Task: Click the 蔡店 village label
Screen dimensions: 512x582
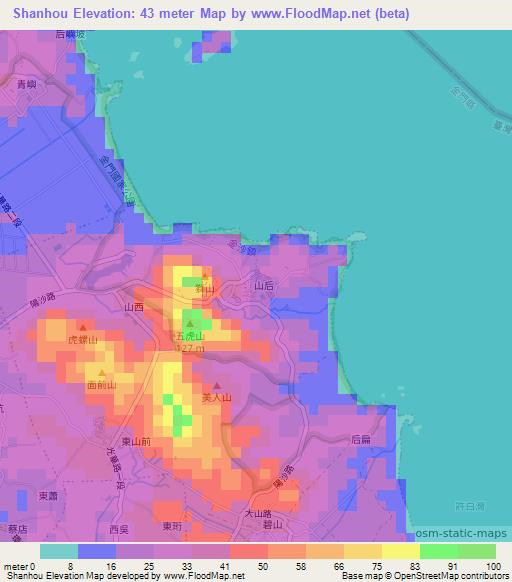Action: 17,529
